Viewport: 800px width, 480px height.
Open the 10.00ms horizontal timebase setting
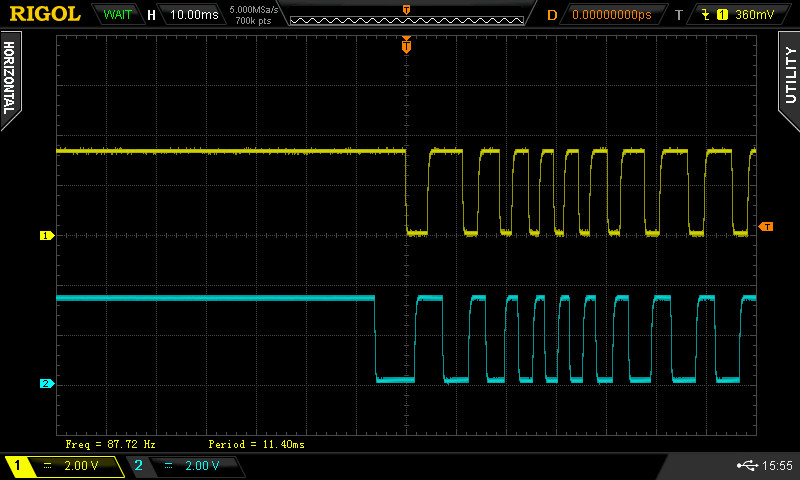193,15
